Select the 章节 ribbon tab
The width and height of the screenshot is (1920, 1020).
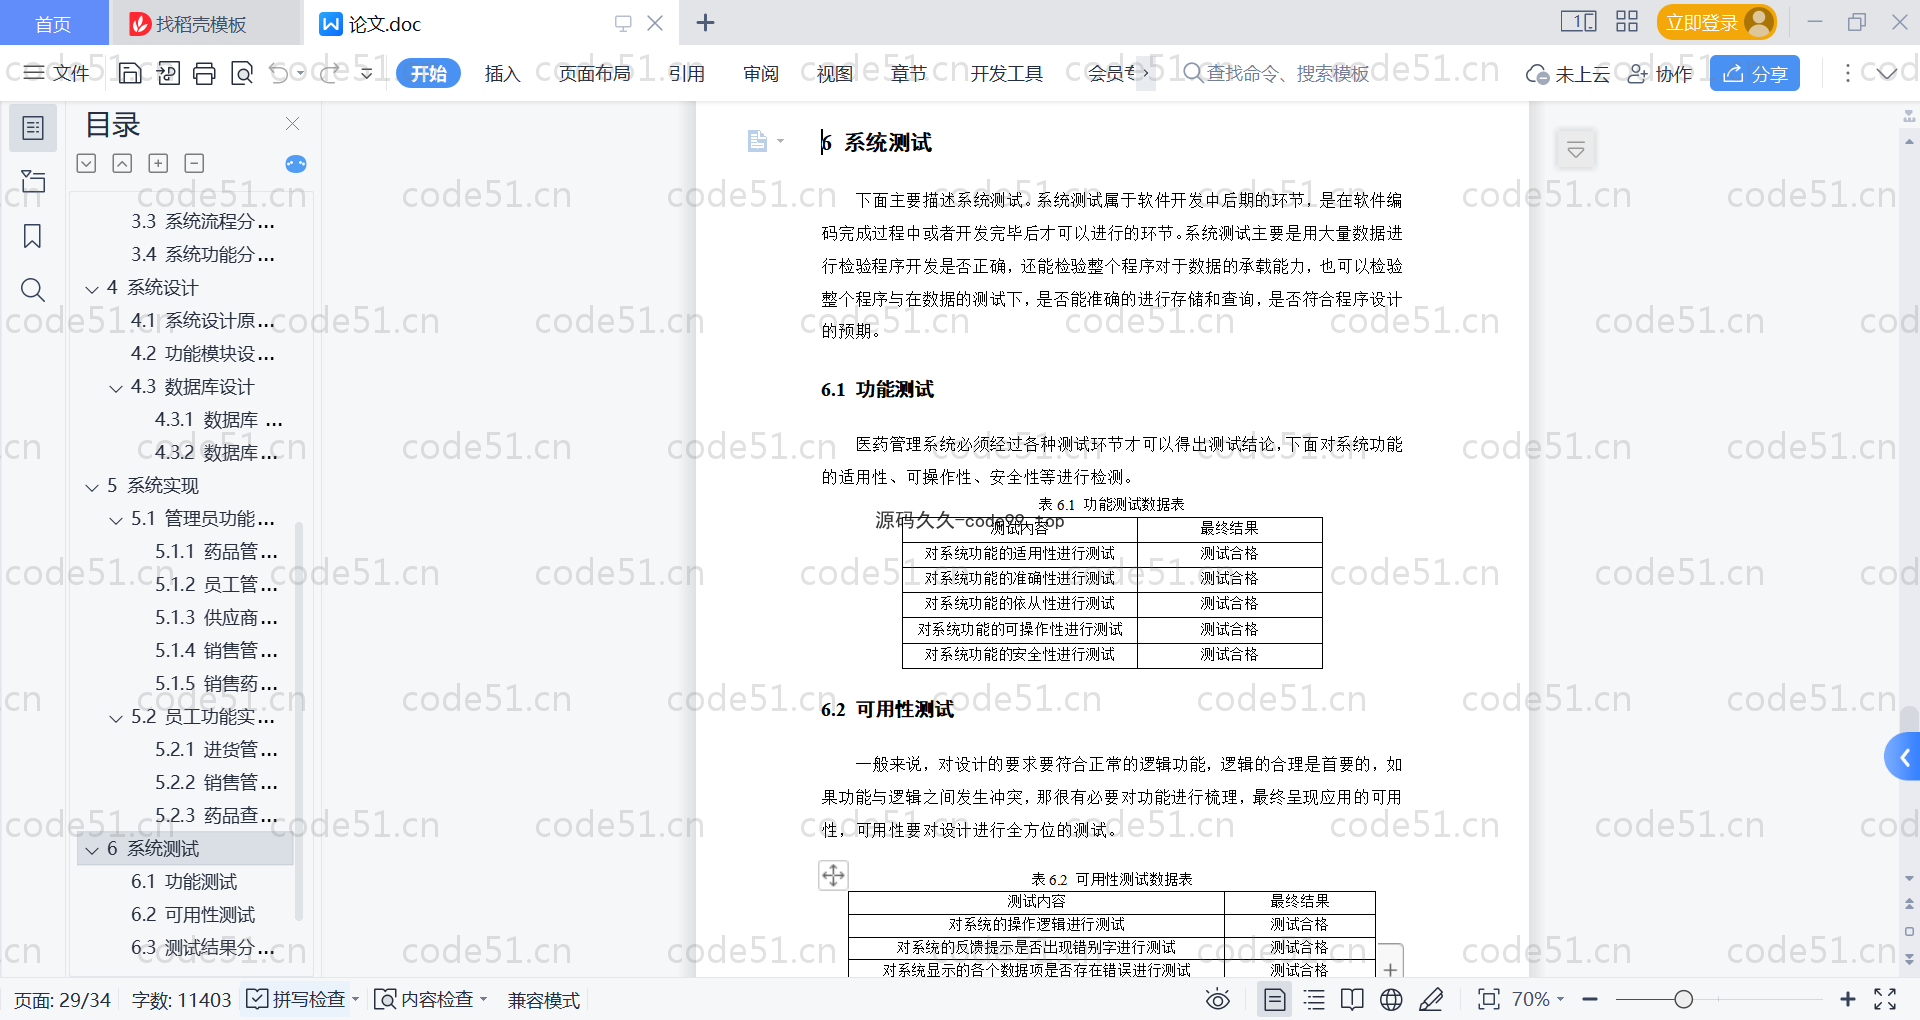(x=909, y=73)
